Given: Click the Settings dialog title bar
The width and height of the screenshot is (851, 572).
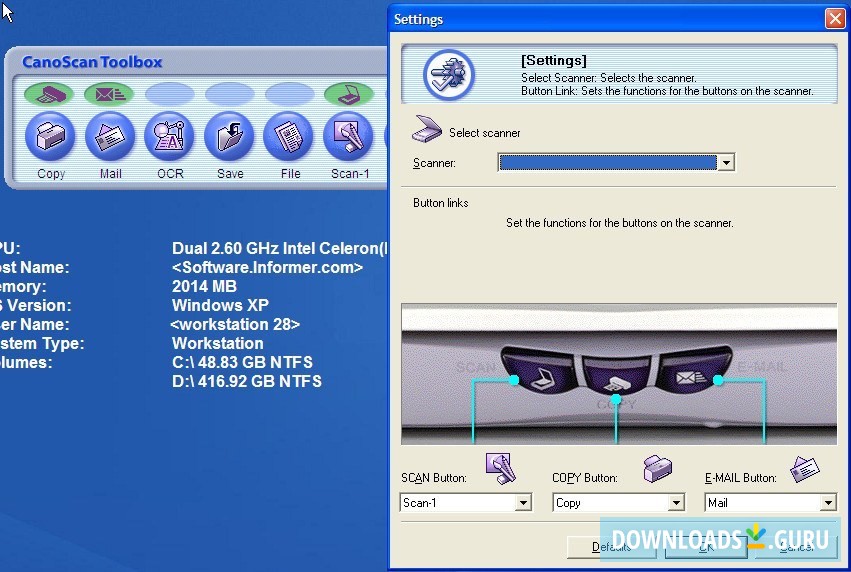Looking at the screenshot, I should coord(605,19).
